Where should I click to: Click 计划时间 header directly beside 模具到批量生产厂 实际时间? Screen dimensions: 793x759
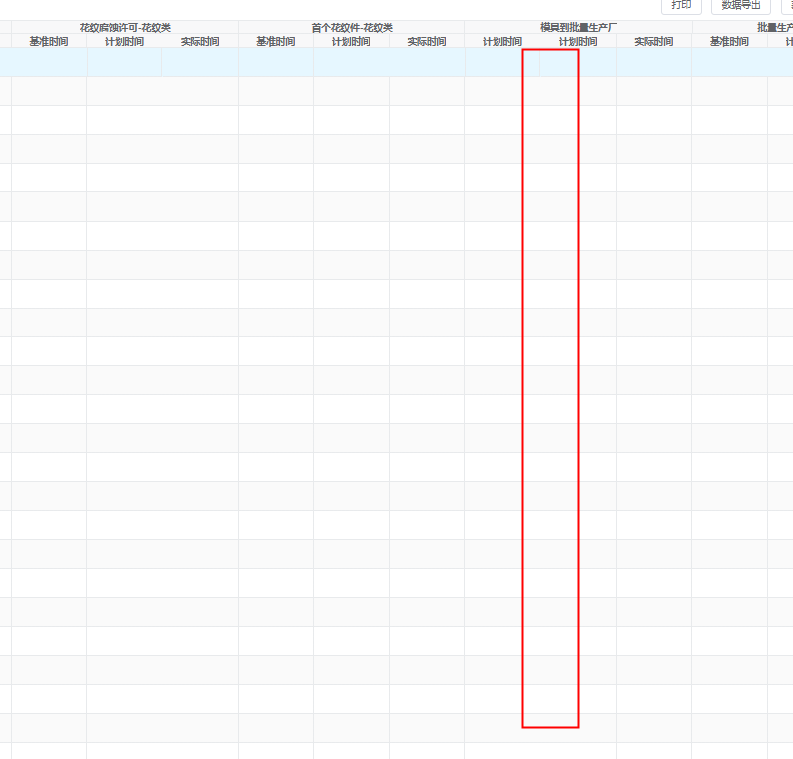click(578, 41)
